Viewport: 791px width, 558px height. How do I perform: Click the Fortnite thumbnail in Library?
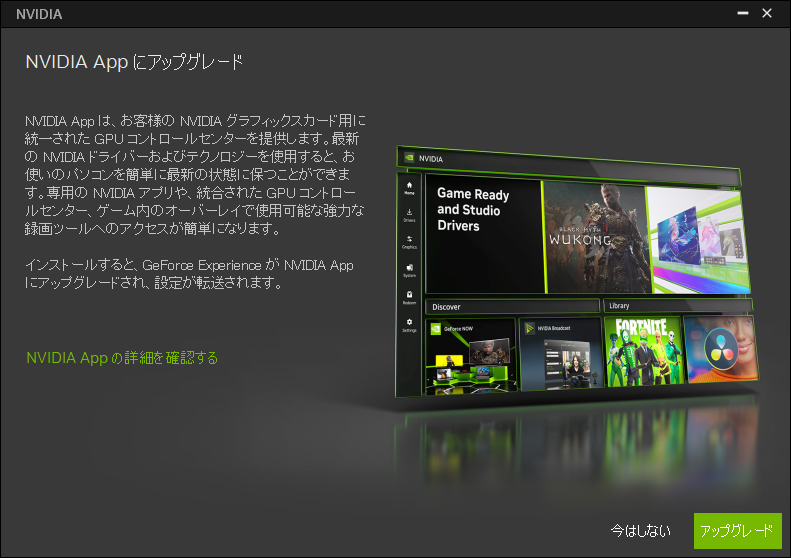642,352
